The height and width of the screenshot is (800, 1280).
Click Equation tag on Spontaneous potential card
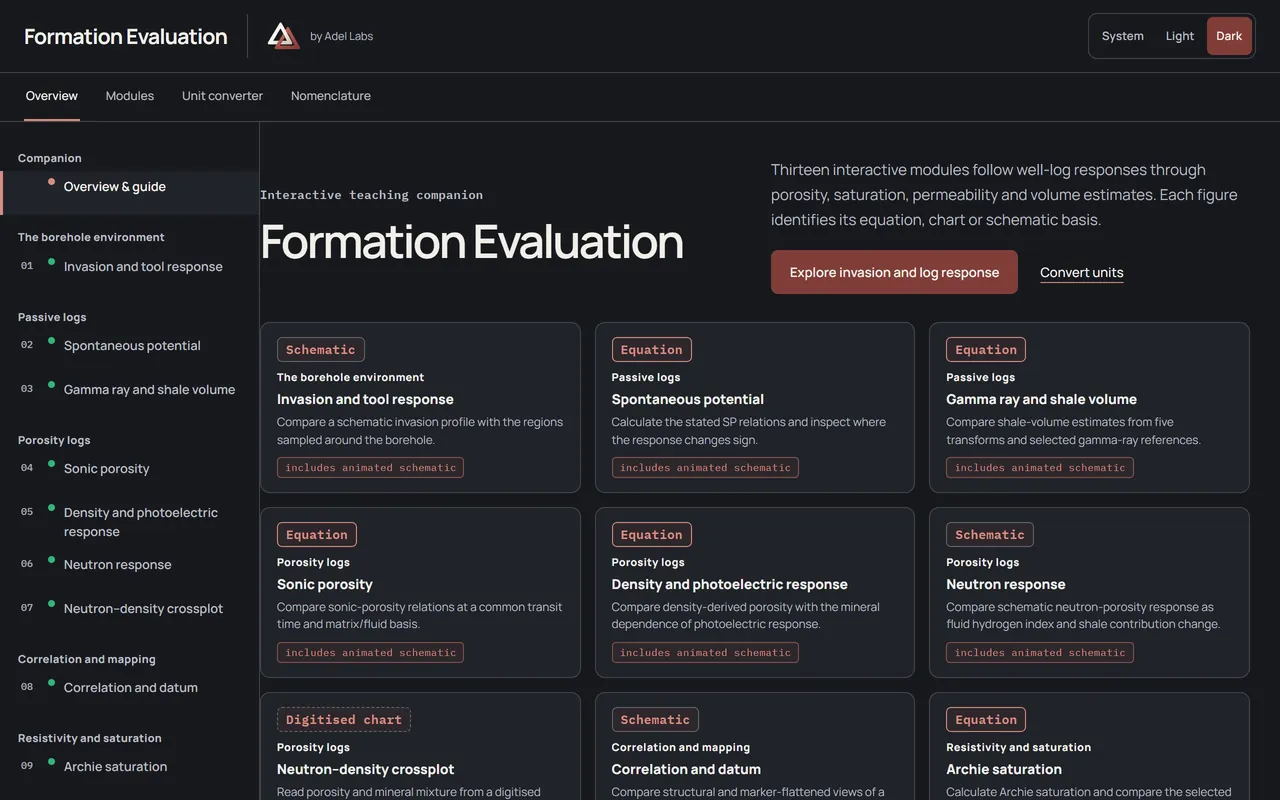(651, 350)
